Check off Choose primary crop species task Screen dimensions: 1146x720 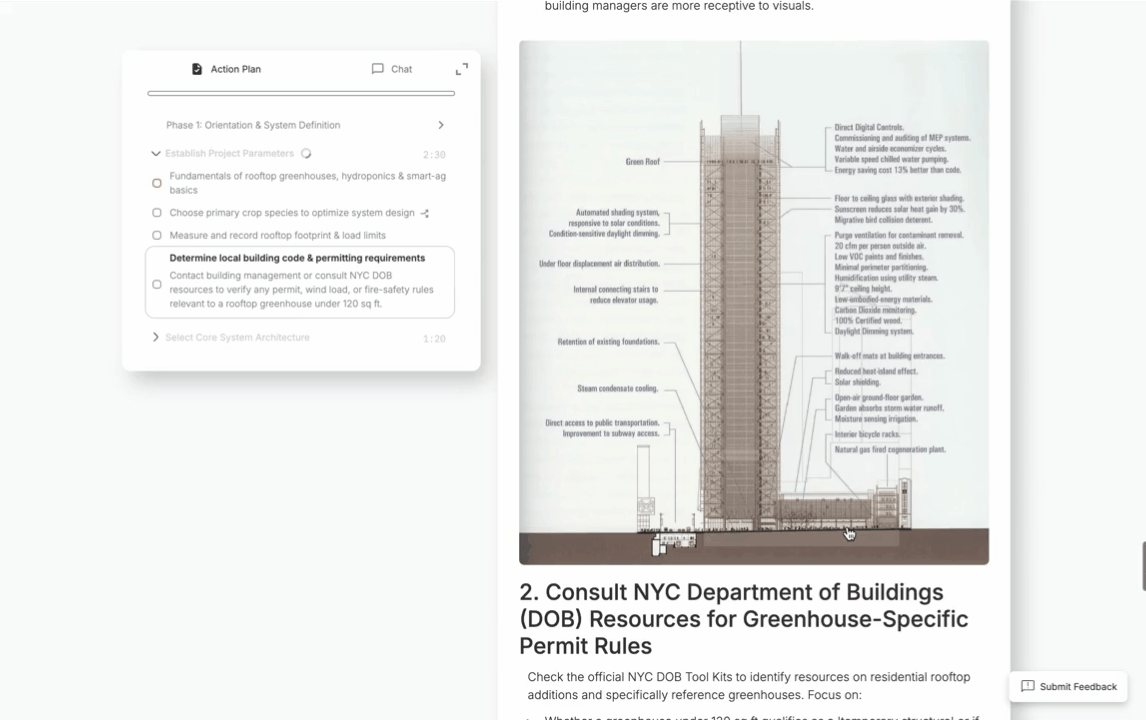click(x=156, y=213)
